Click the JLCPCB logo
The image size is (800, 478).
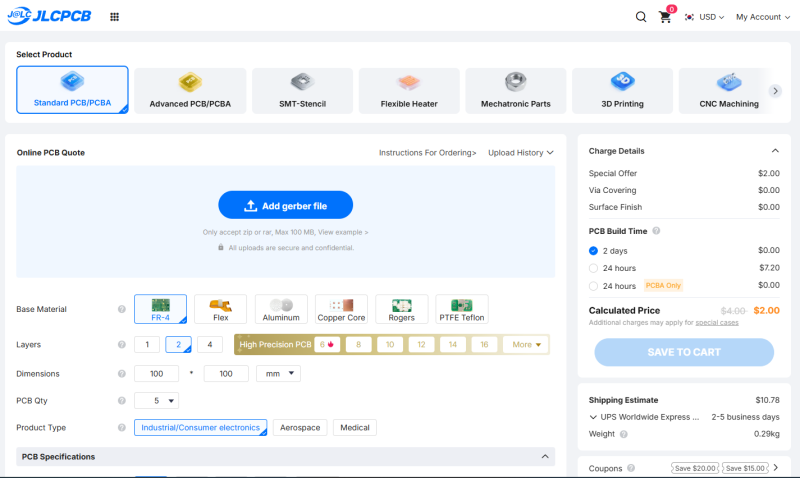pyautogui.click(x=49, y=16)
